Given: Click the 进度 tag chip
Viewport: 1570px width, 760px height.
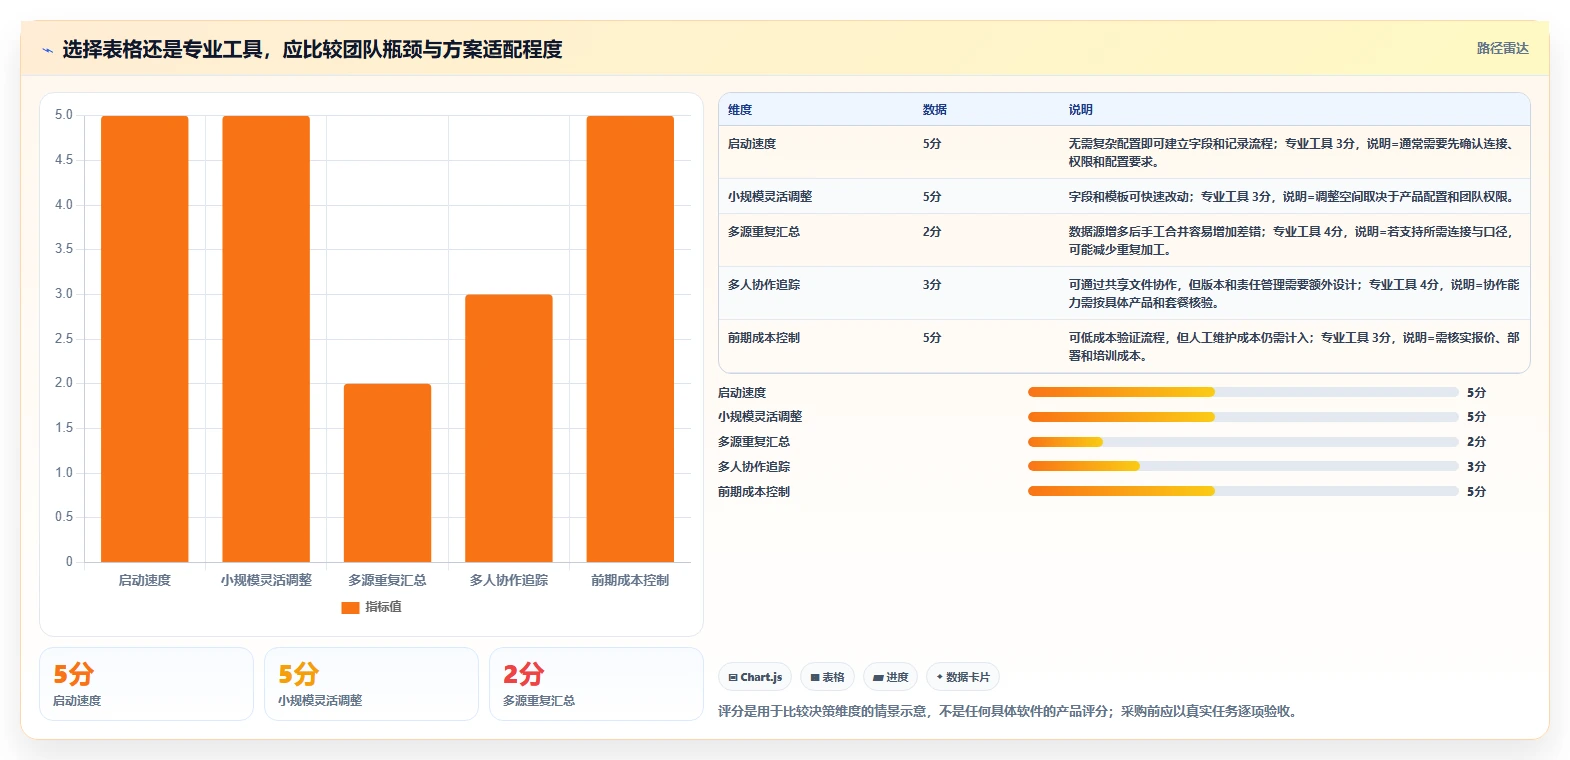Looking at the screenshot, I should (x=890, y=677).
